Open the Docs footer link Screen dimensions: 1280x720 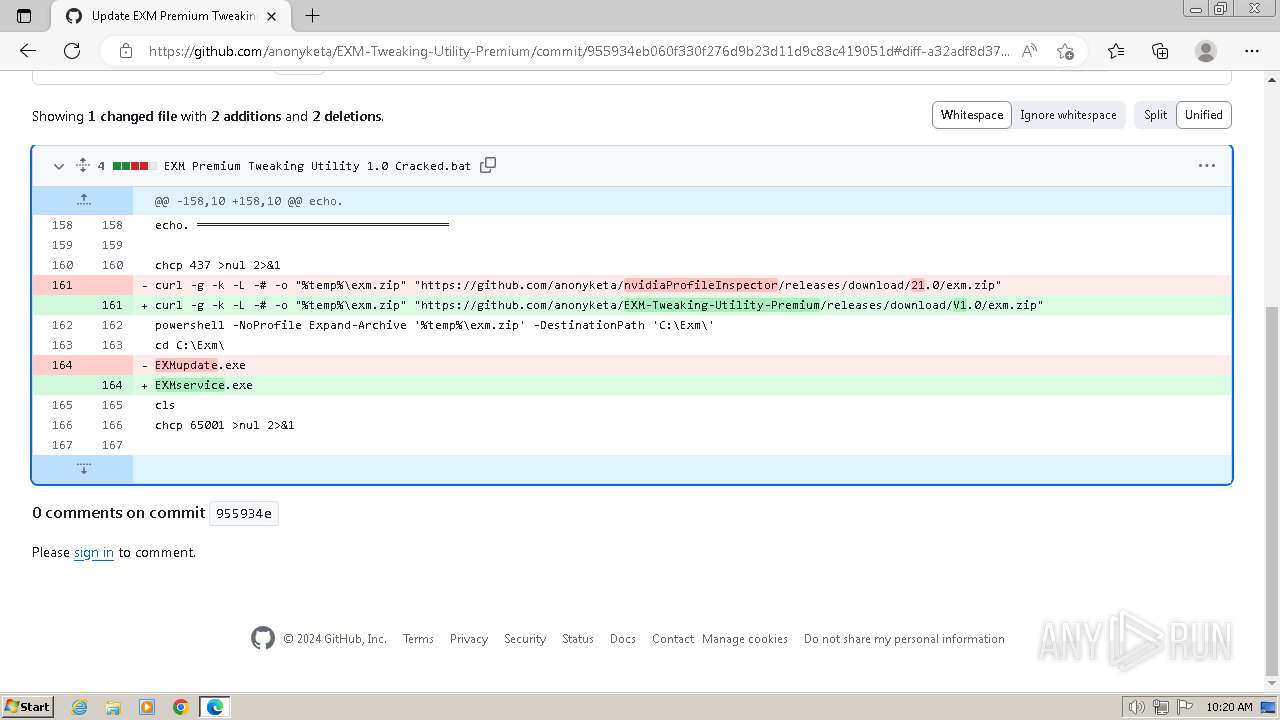pyautogui.click(x=623, y=639)
